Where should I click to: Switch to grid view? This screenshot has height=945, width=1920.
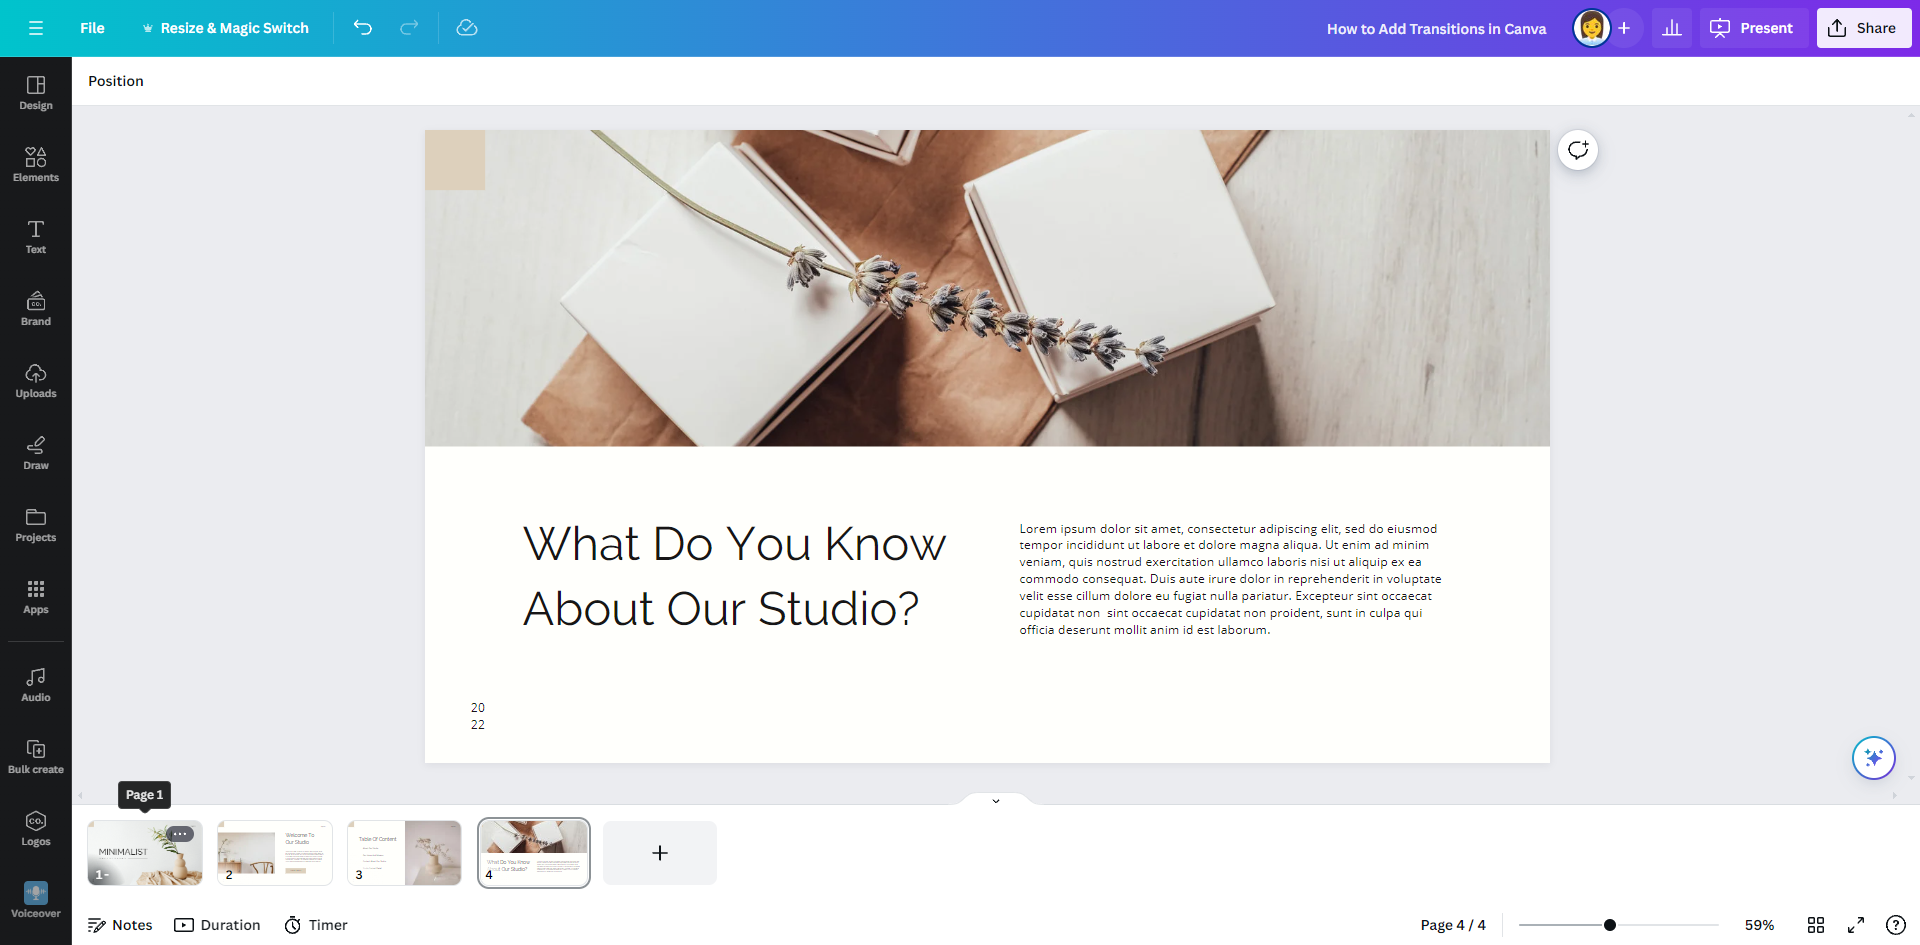(1816, 925)
